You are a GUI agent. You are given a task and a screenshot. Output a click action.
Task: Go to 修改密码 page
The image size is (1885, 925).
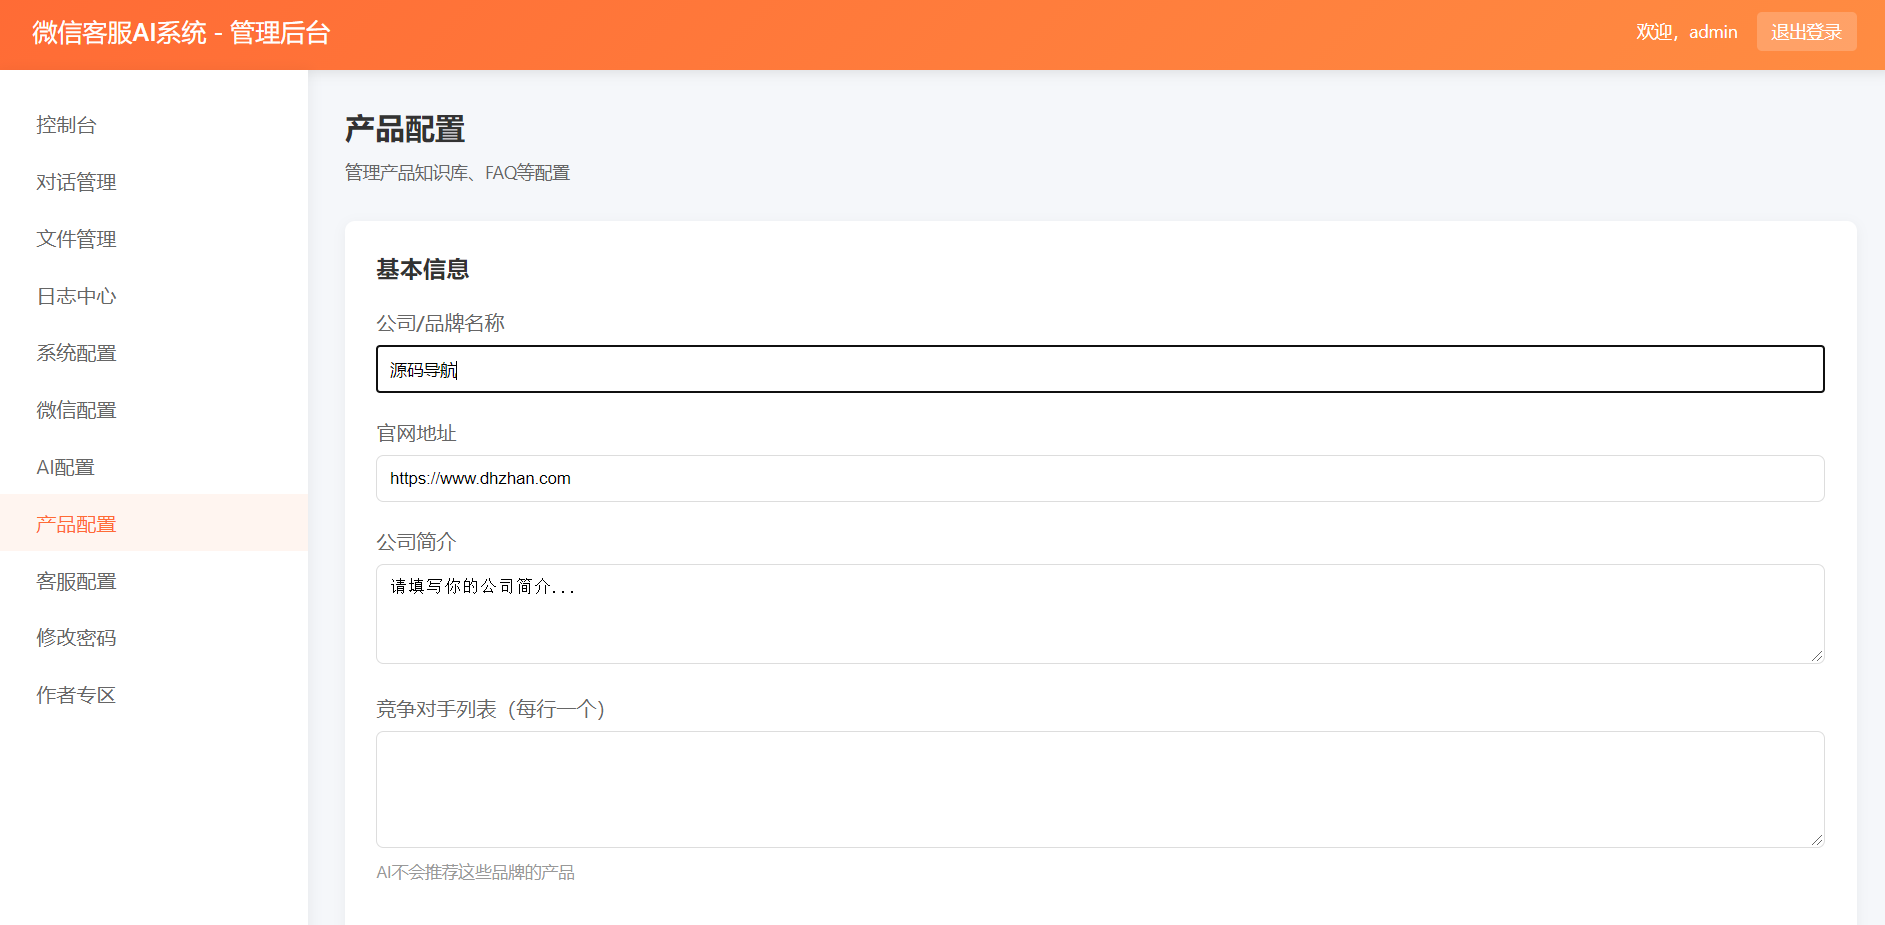76,638
